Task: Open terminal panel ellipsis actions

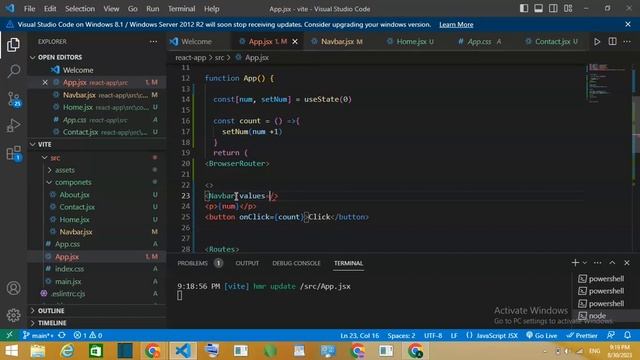Action: [x=598, y=263]
